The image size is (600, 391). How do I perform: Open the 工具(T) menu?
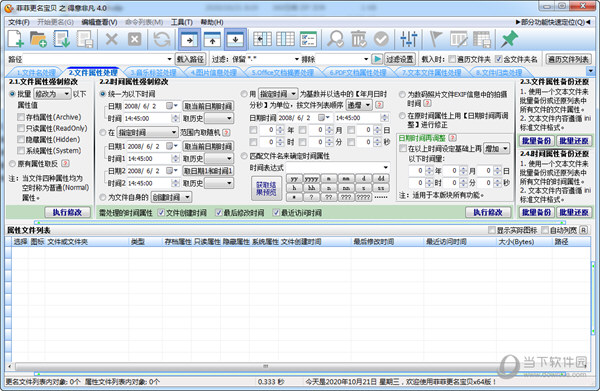click(181, 22)
